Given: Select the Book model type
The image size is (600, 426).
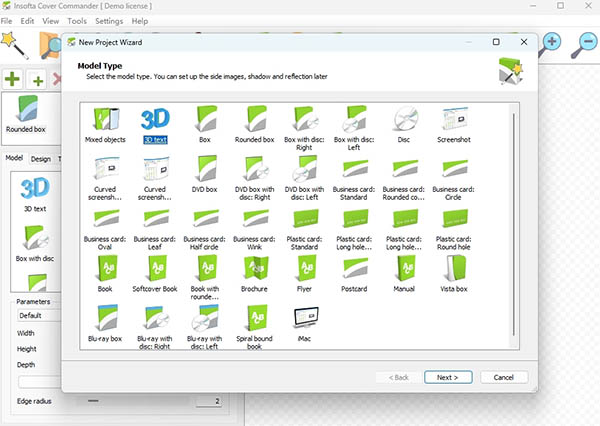Looking at the screenshot, I should (105, 274).
